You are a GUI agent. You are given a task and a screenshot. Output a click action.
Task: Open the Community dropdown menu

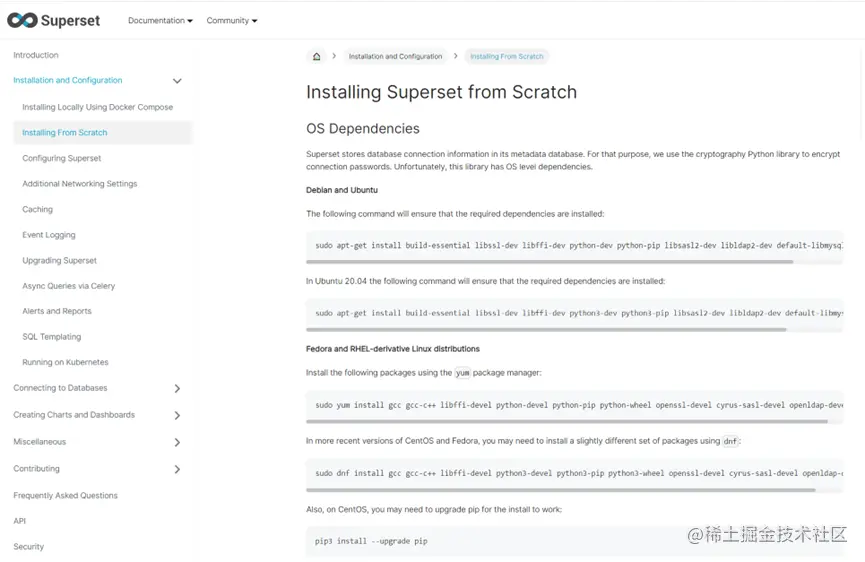point(232,21)
